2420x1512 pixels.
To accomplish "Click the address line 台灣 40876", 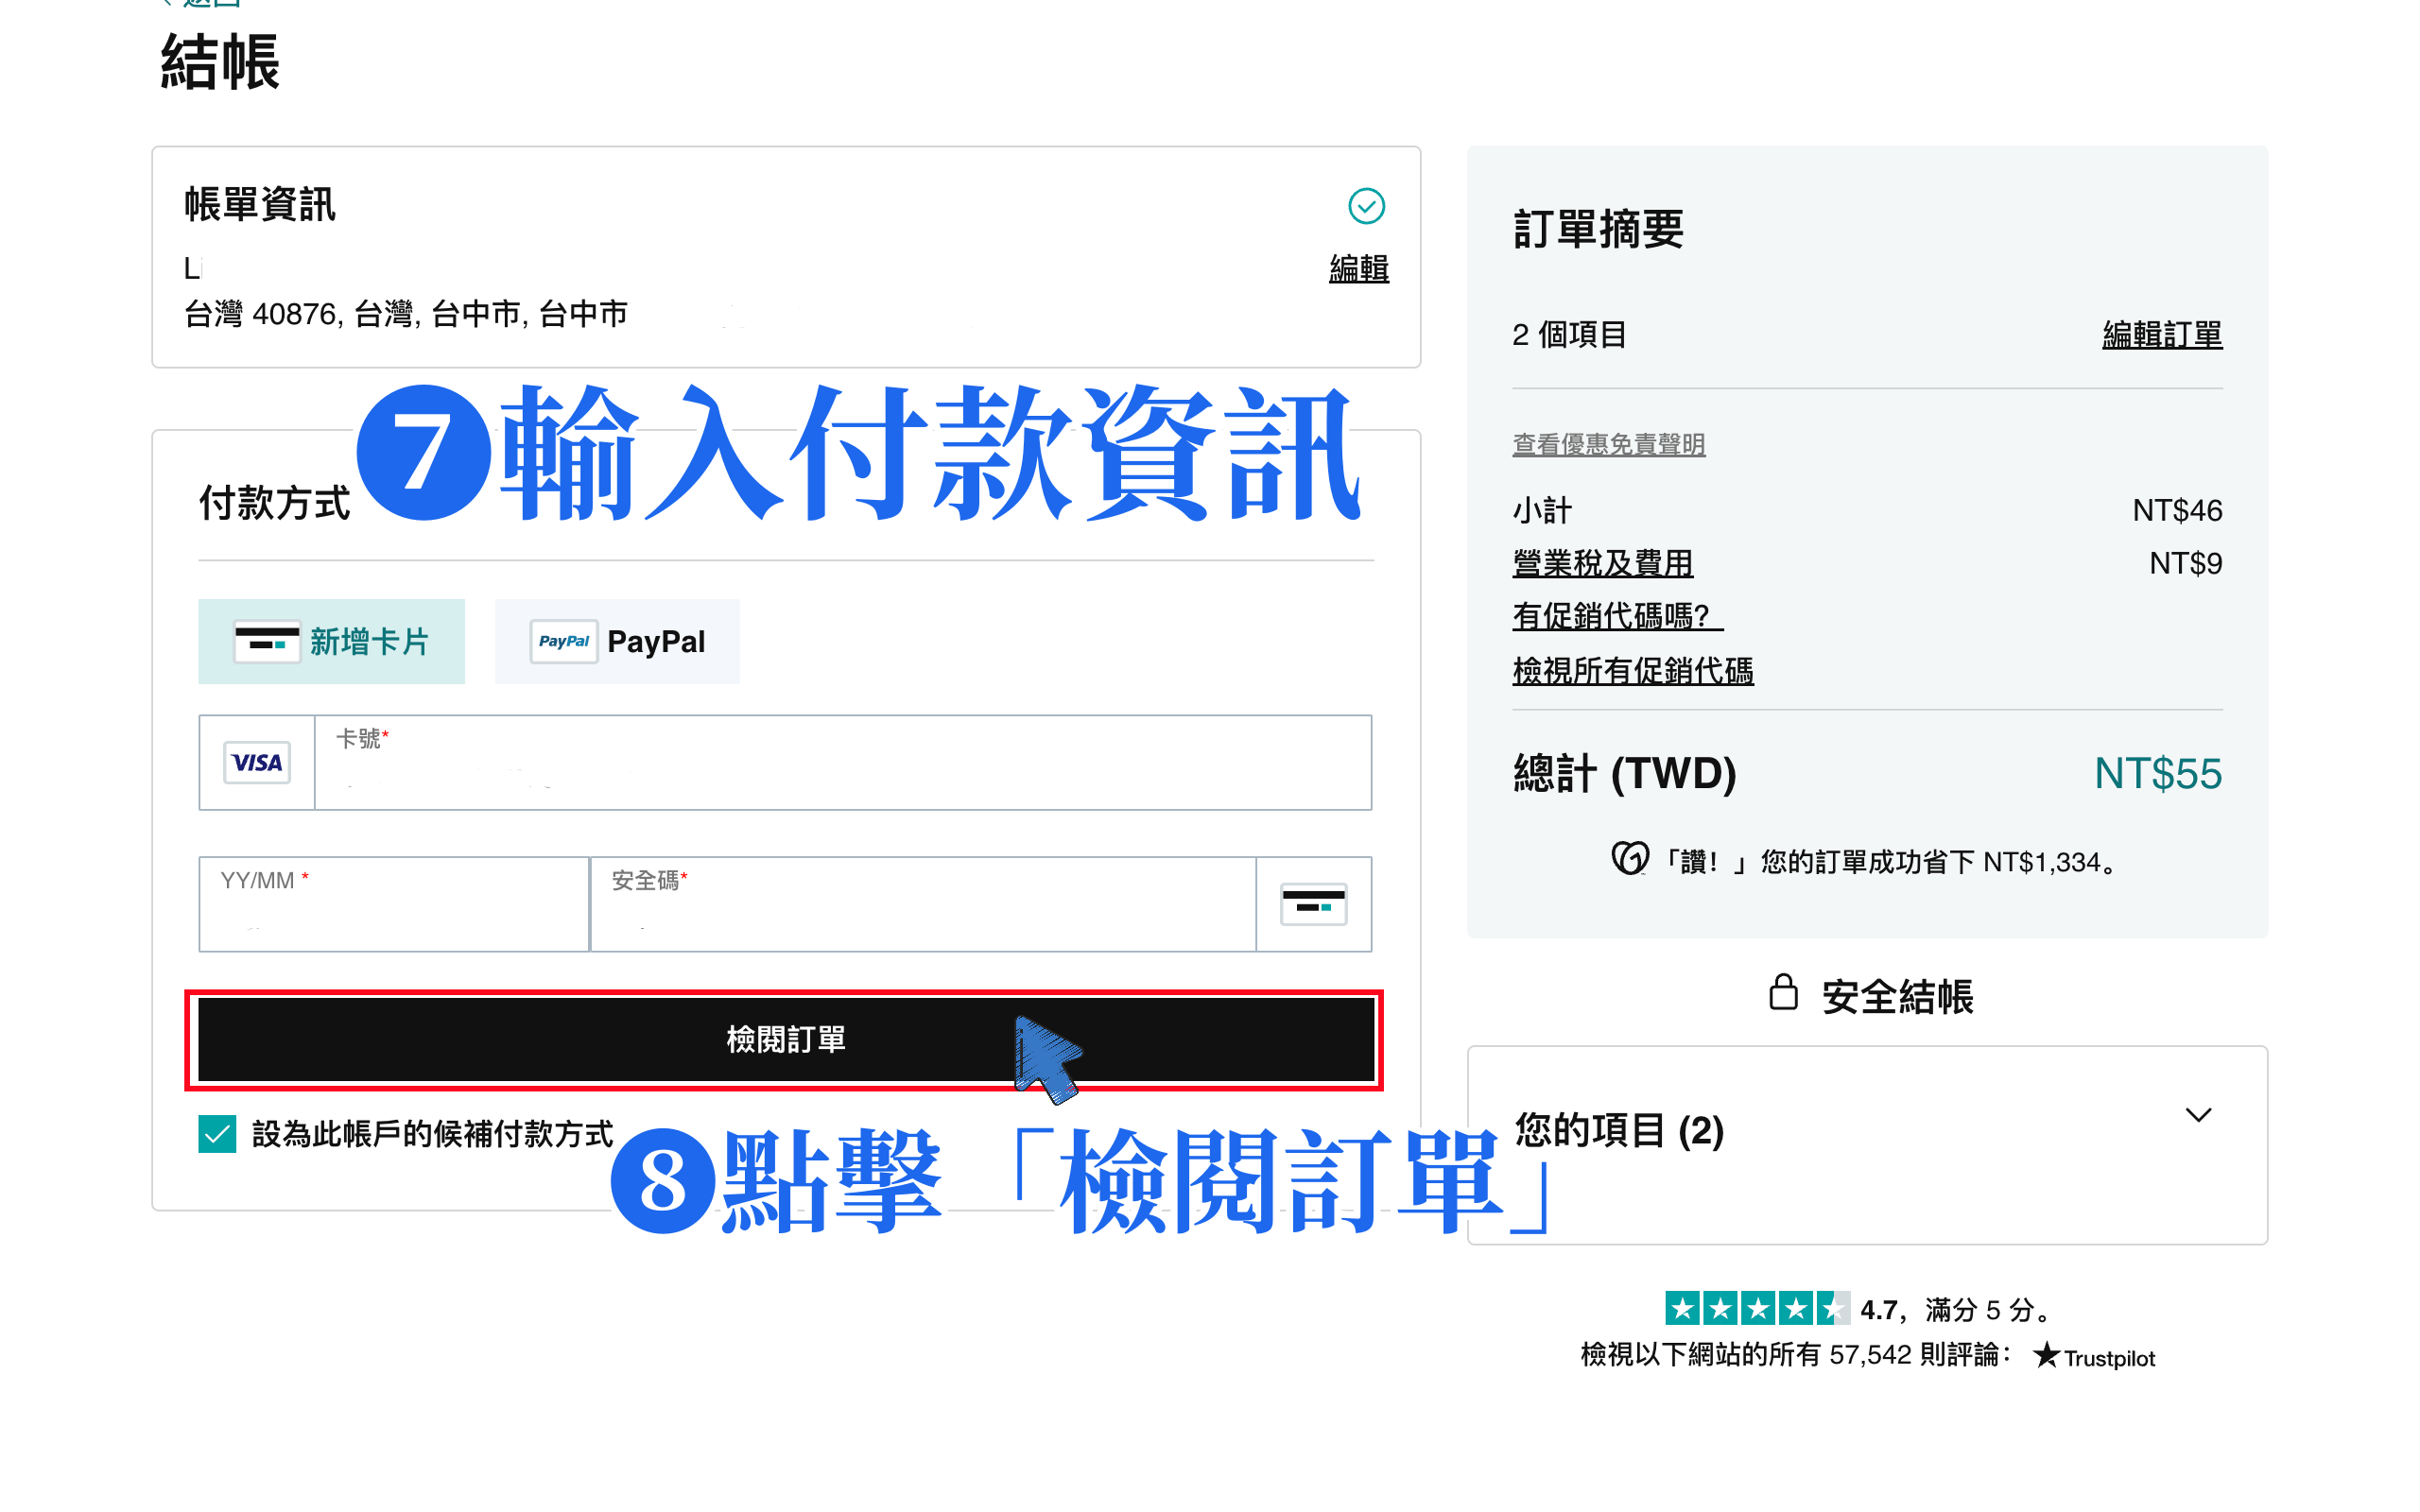I will click(x=406, y=314).
